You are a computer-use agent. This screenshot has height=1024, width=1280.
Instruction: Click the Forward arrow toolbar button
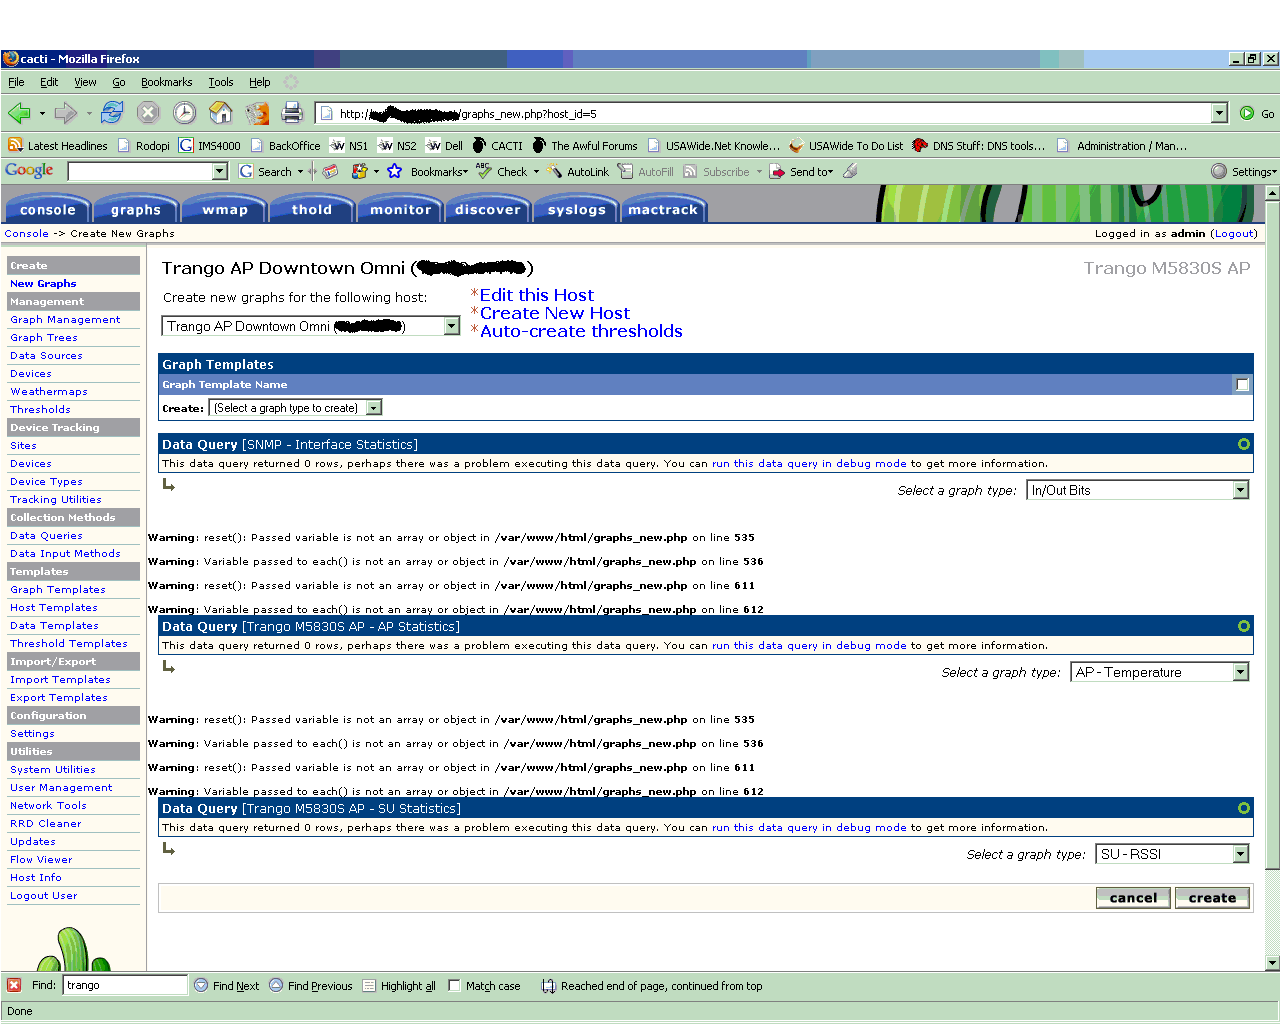pyautogui.click(x=66, y=113)
